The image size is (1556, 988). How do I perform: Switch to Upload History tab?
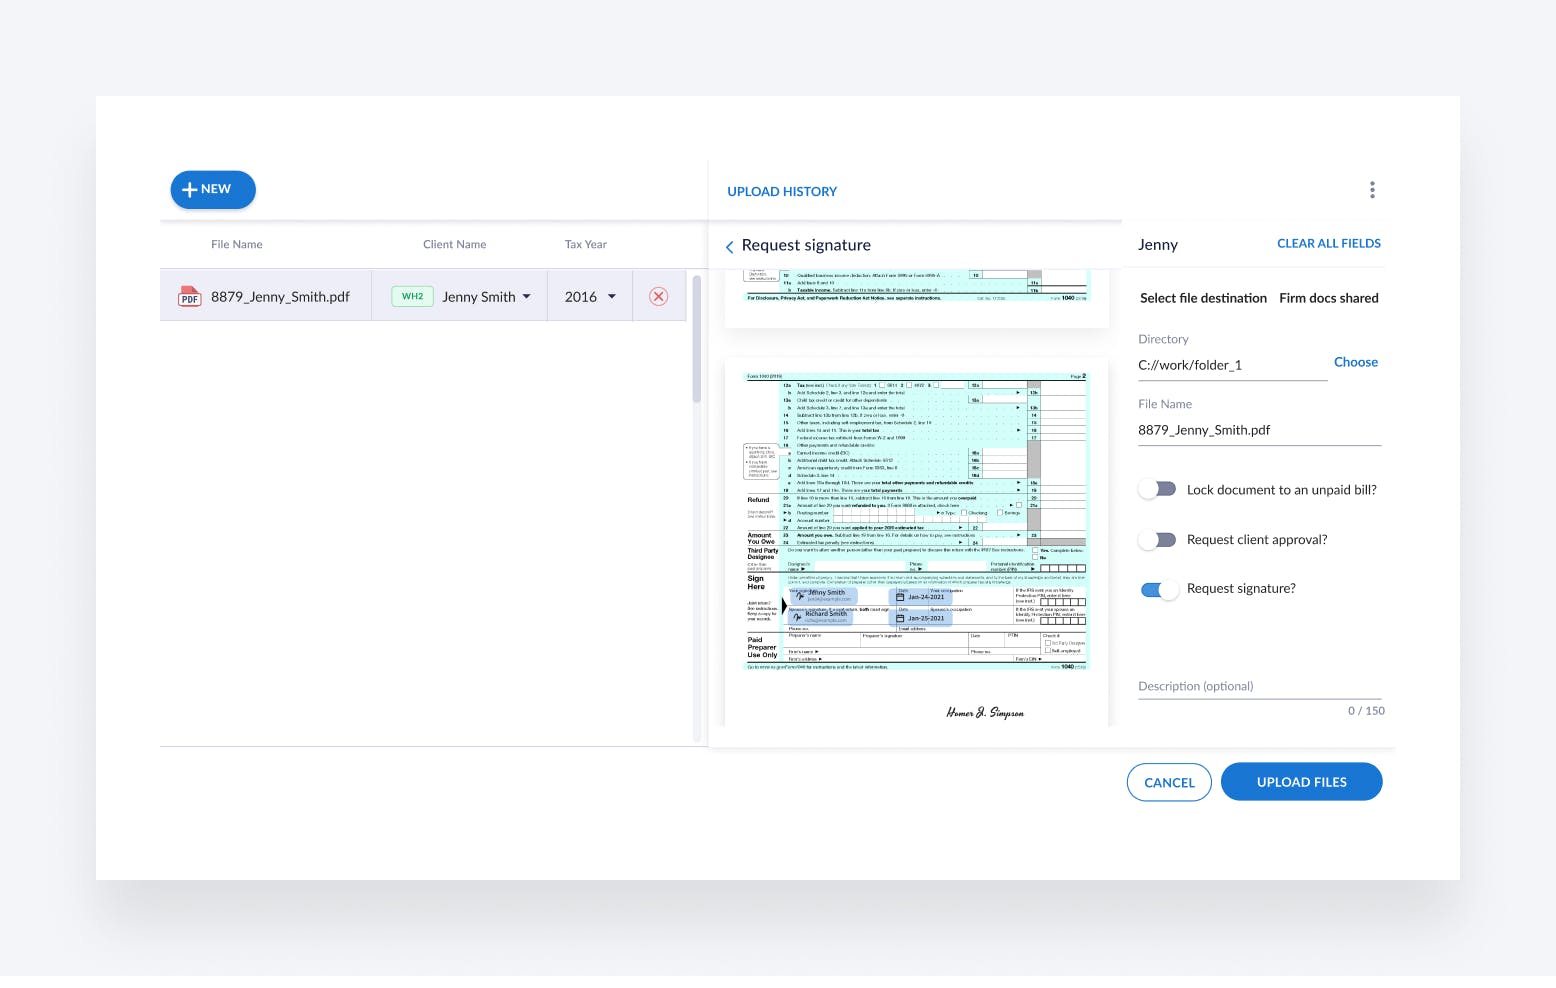tap(782, 192)
